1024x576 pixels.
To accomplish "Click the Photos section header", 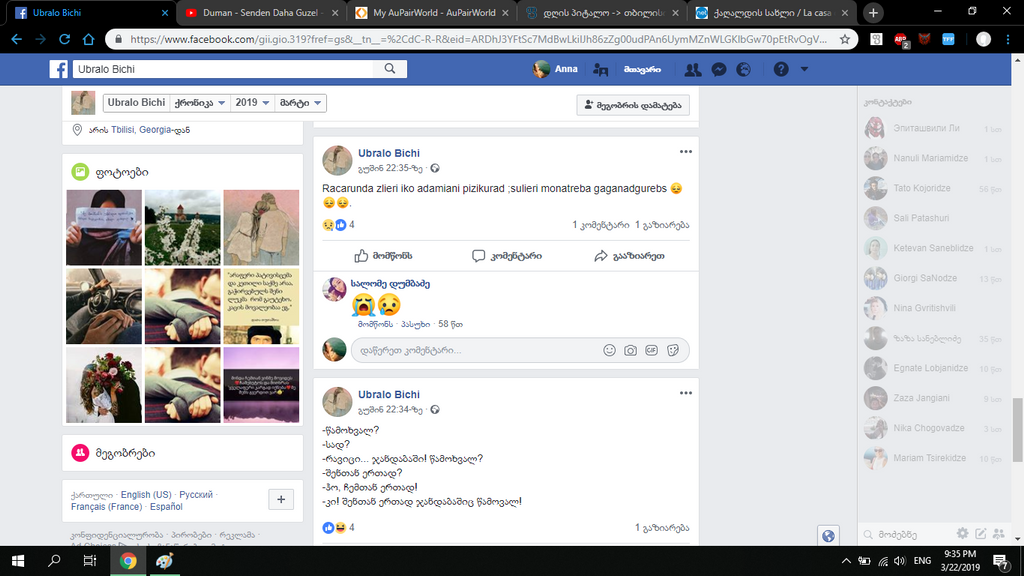I will click(x=121, y=172).
